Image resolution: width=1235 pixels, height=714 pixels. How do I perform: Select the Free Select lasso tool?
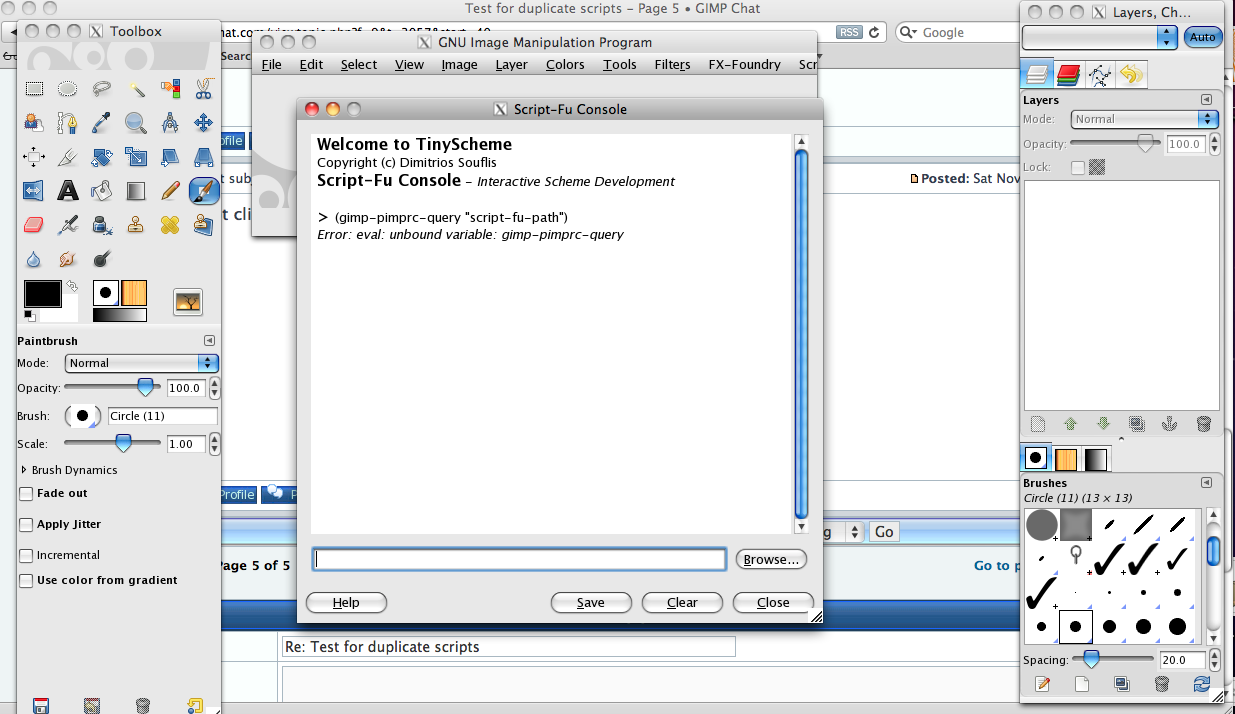pyautogui.click(x=102, y=89)
